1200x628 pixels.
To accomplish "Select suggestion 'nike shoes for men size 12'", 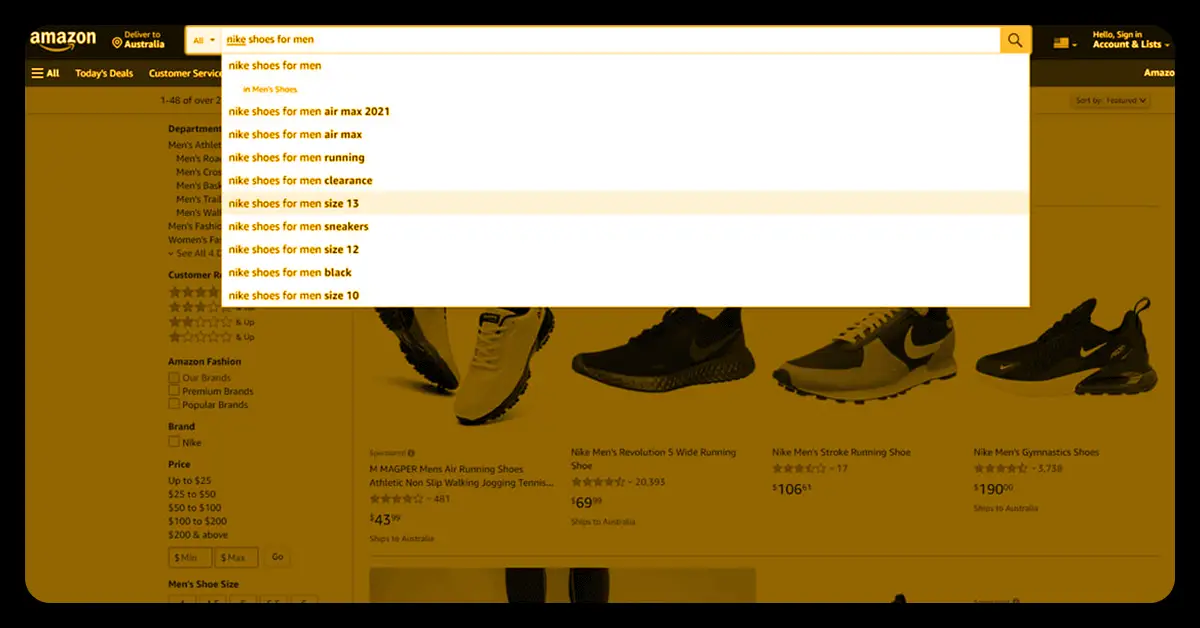I will [626, 249].
